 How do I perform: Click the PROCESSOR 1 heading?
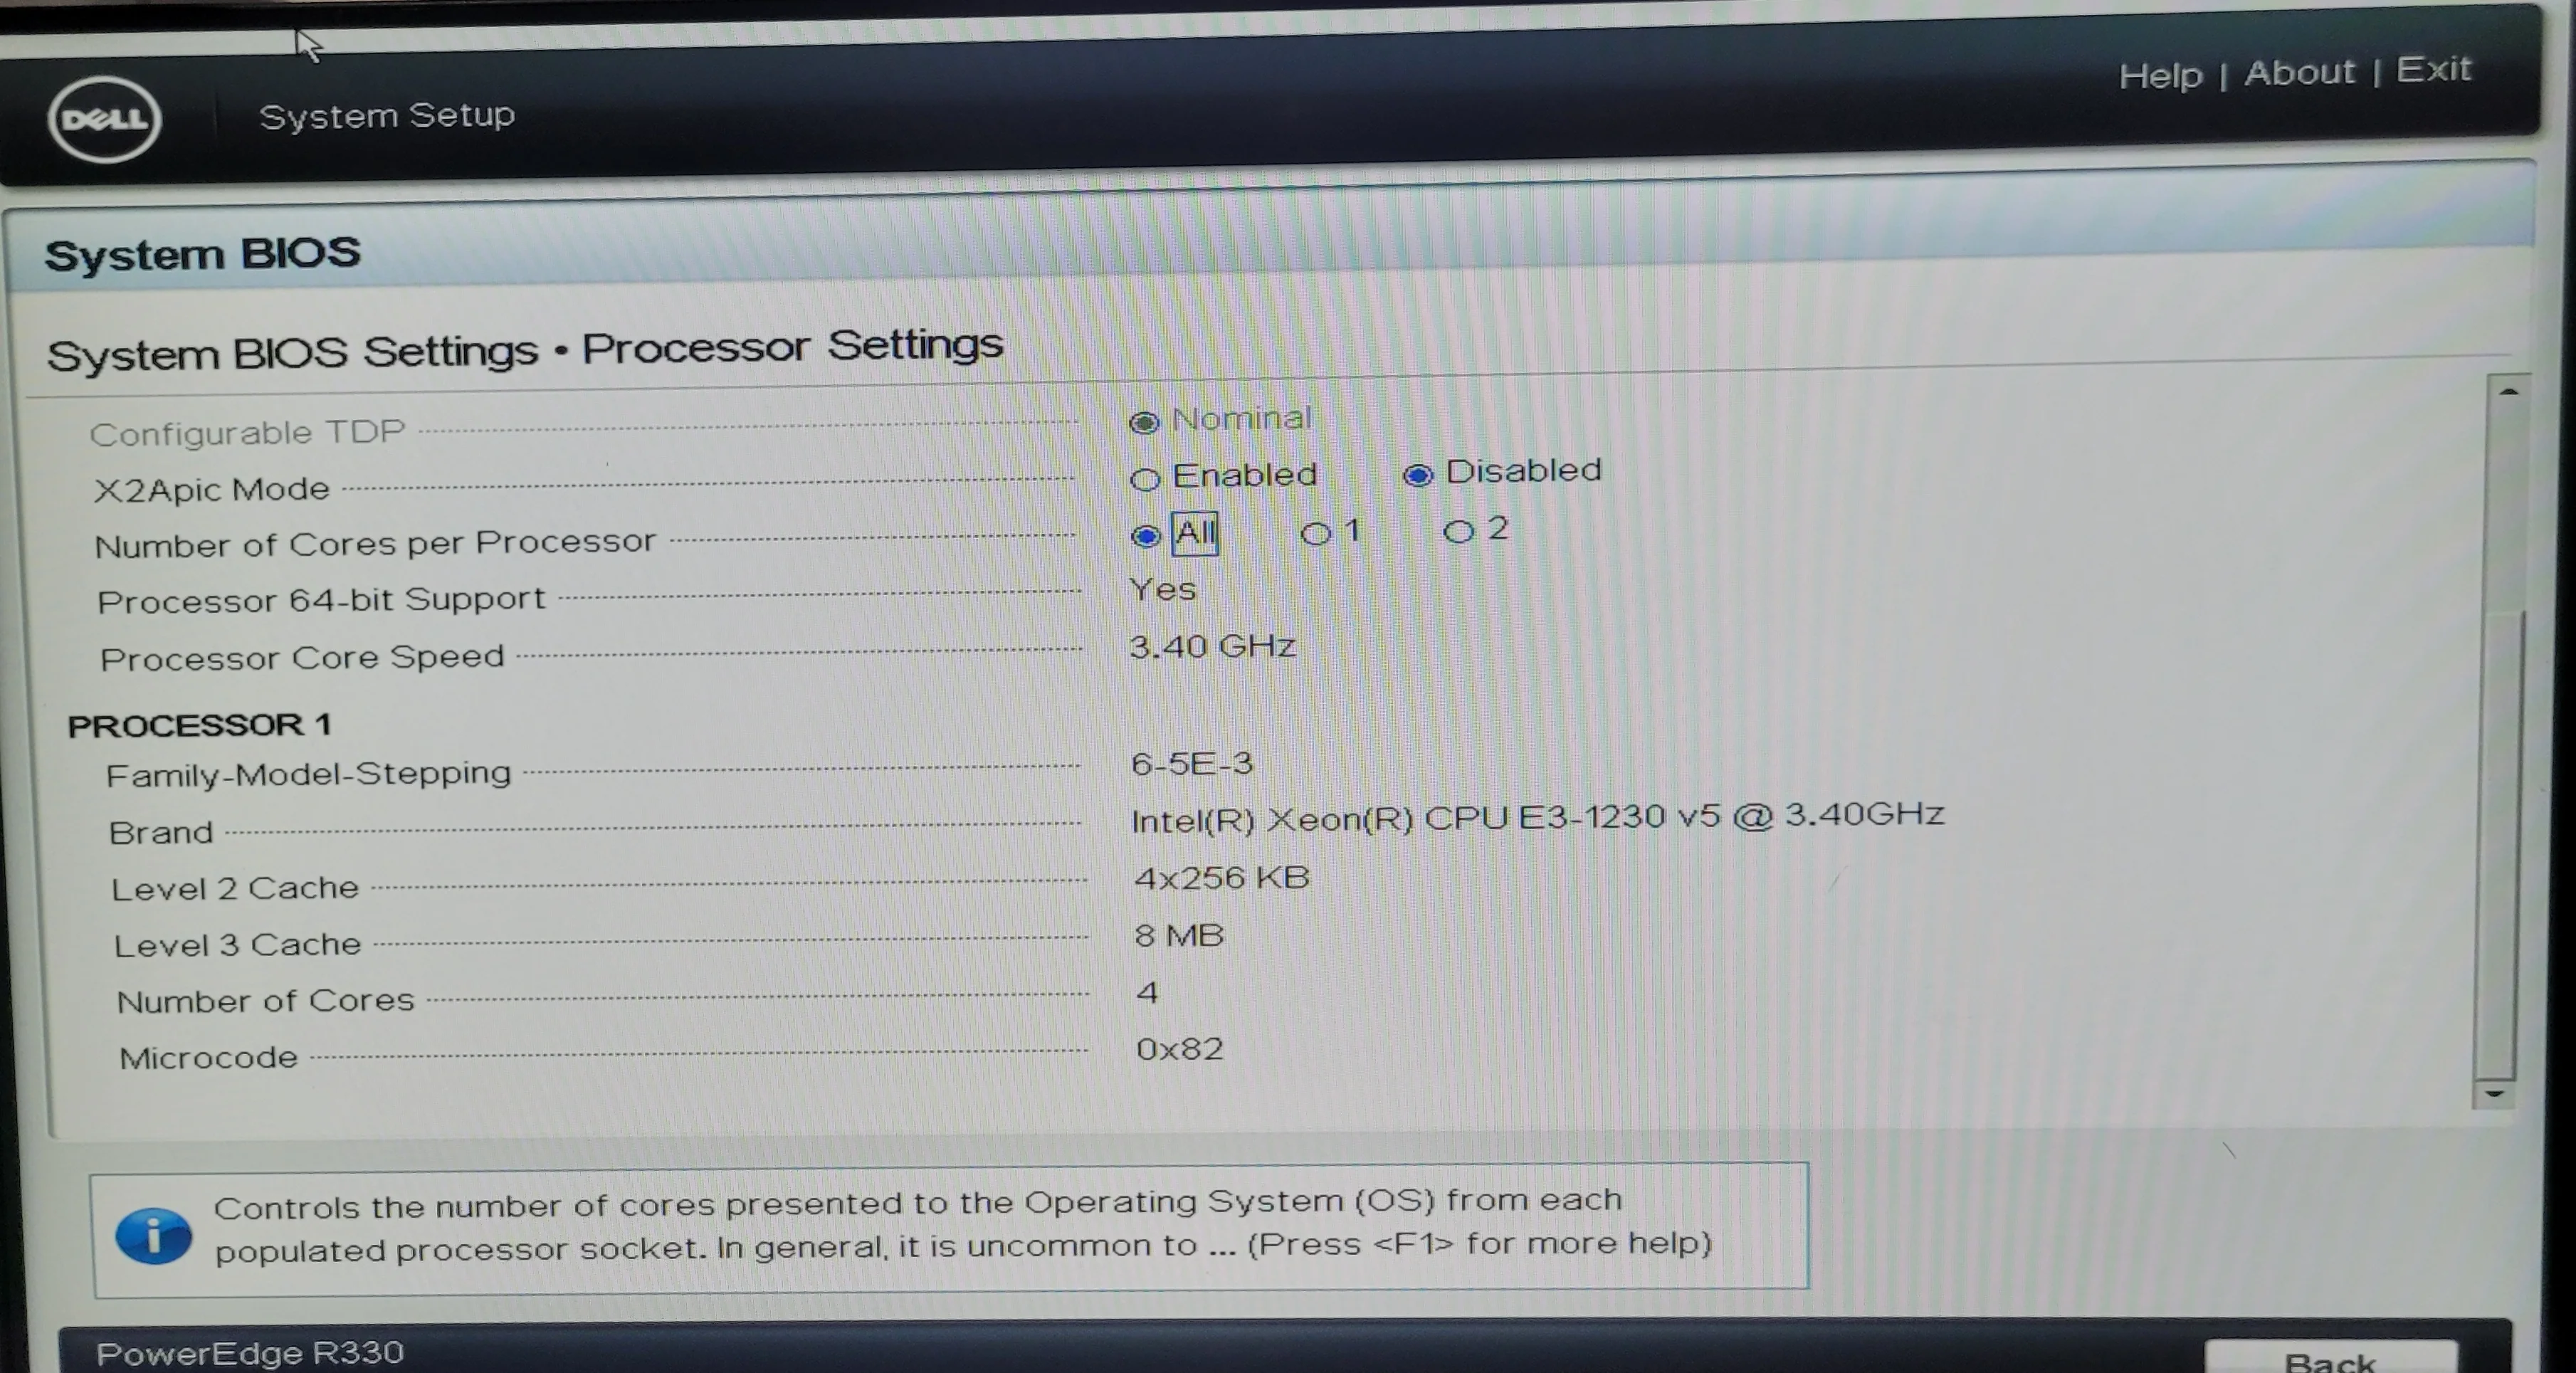tap(199, 725)
